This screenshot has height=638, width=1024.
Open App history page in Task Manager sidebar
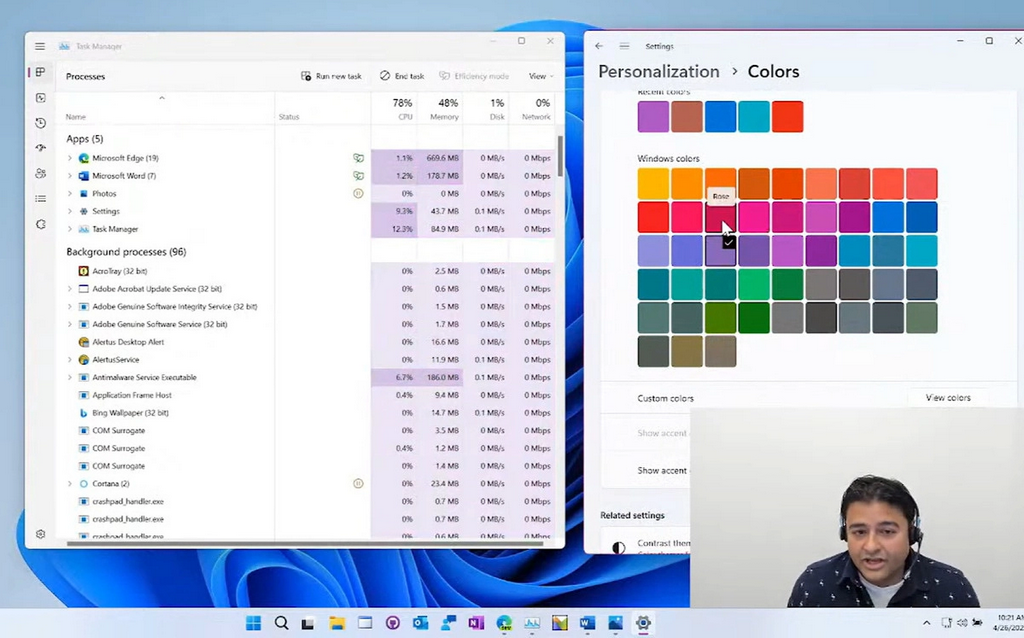[x=40, y=123]
